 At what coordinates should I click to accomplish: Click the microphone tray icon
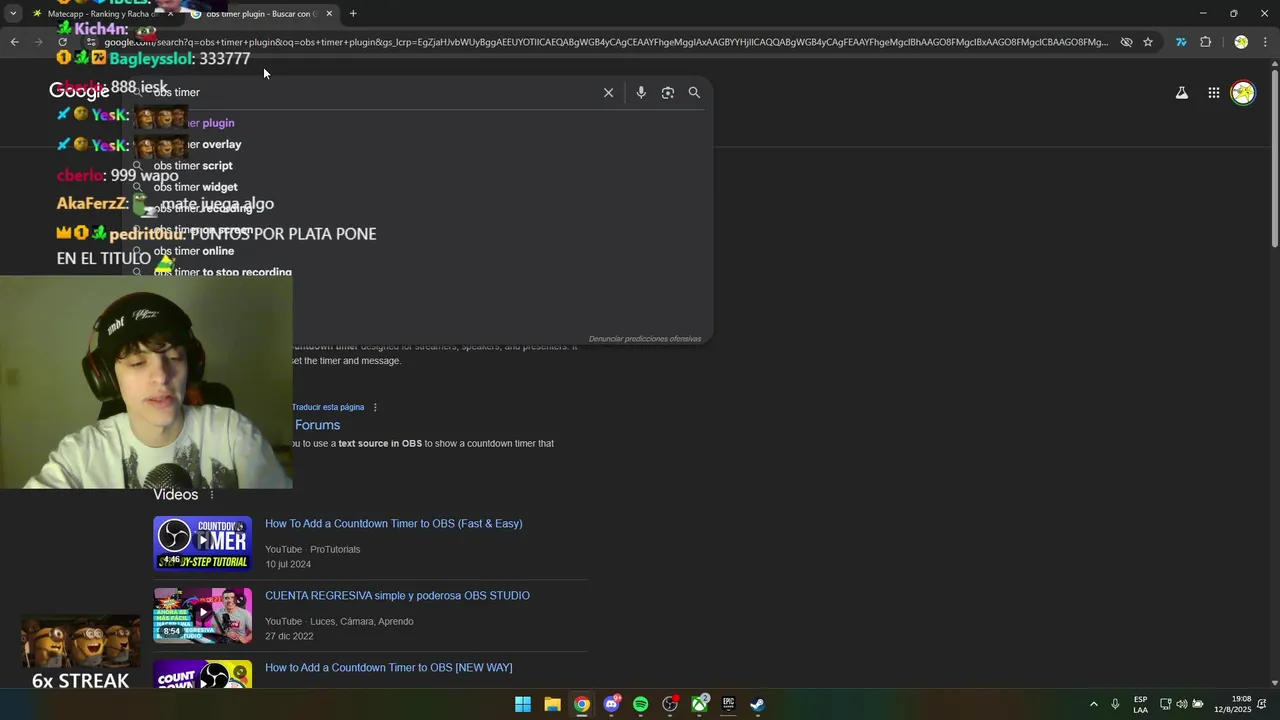coord(1115,705)
